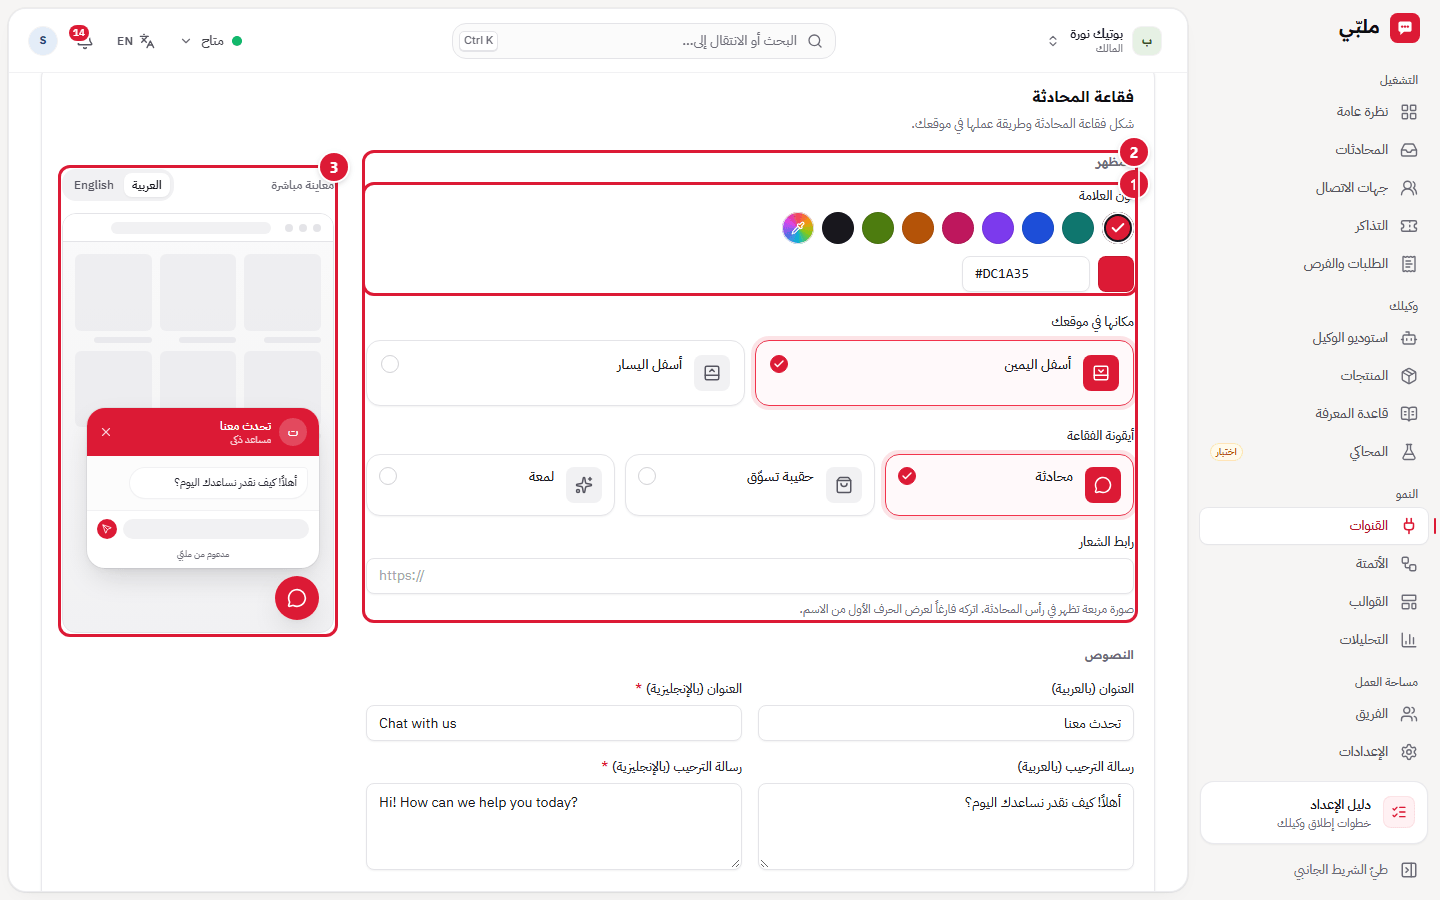Image resolution: width=1440 pixels, height=900 pixels.
Task: Go to جهات الاتصال contacts icon
Action: (x=1409, y=188)
